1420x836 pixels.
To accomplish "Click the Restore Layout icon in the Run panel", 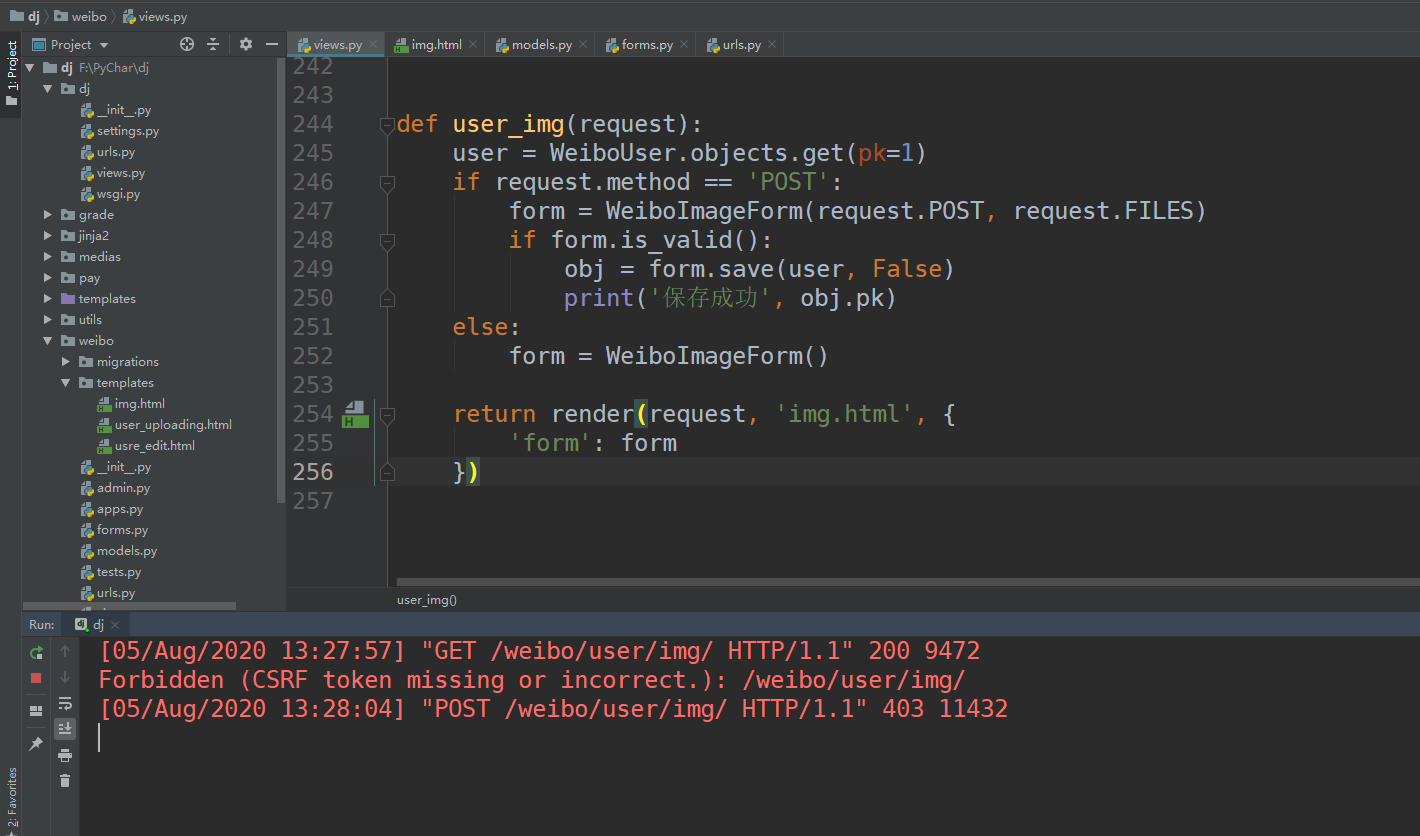I will point(36,711).
